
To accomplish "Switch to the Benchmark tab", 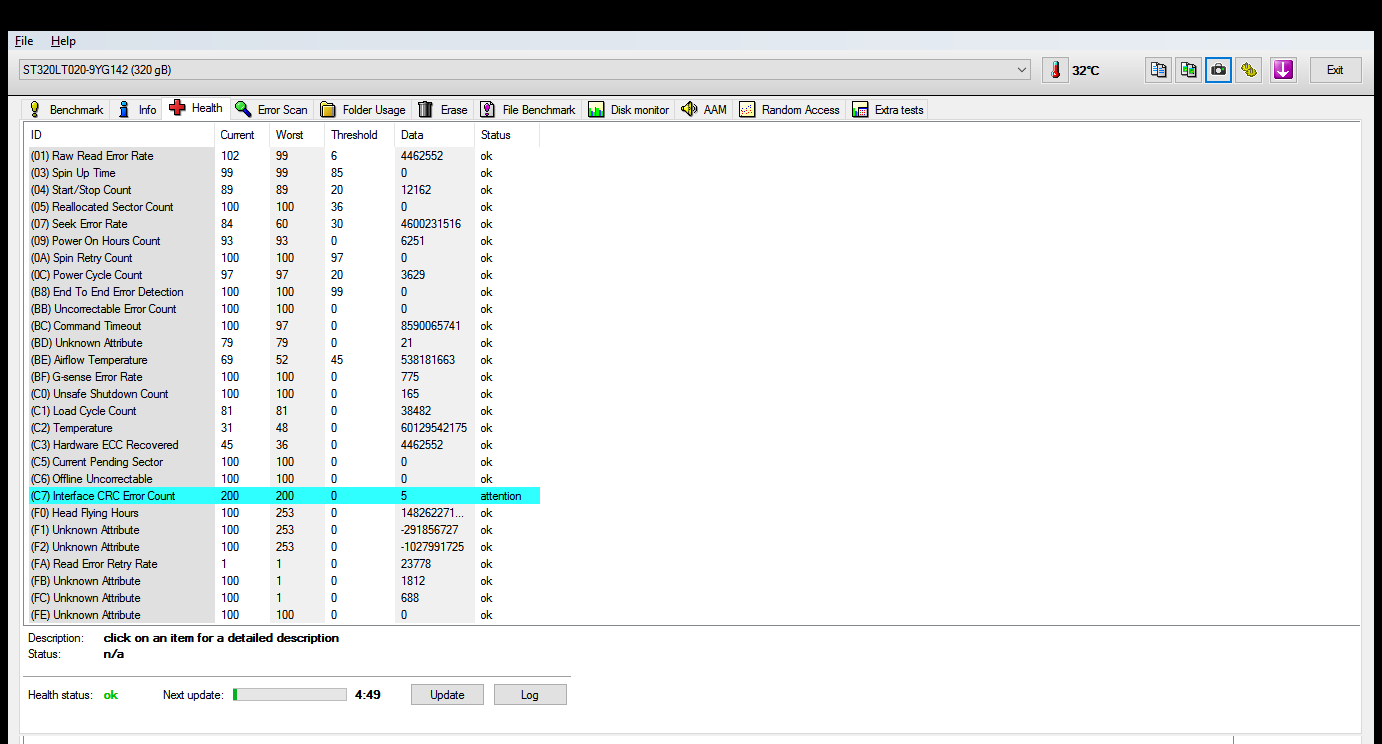I will [x=66, y=110].
